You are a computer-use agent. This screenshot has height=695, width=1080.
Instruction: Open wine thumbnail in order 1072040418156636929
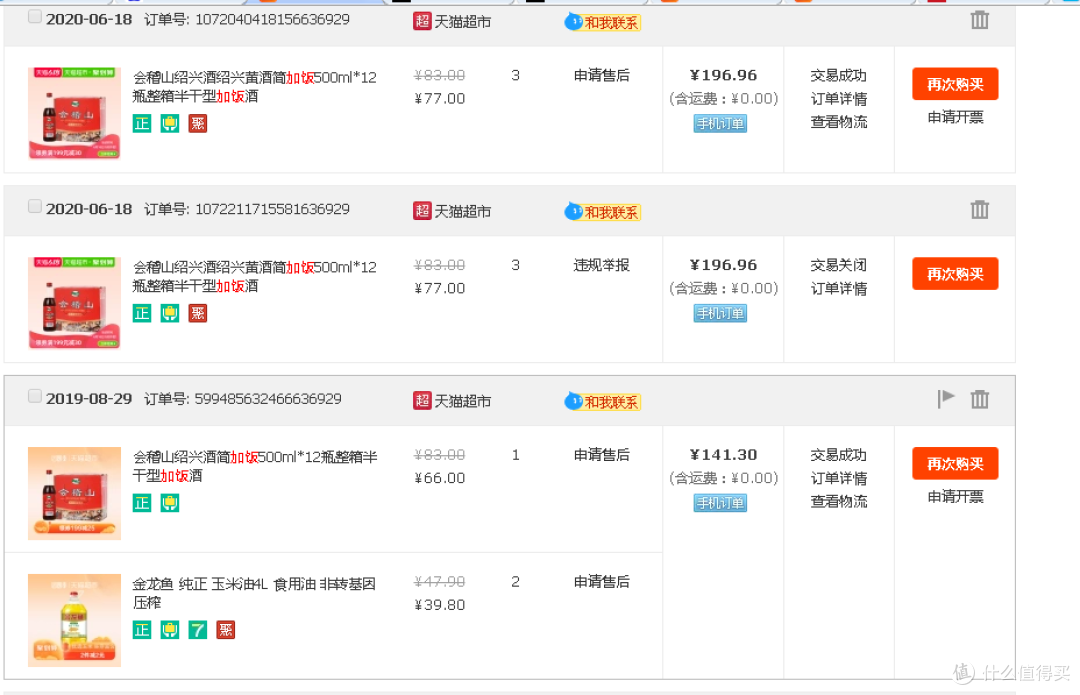(74, 113)
